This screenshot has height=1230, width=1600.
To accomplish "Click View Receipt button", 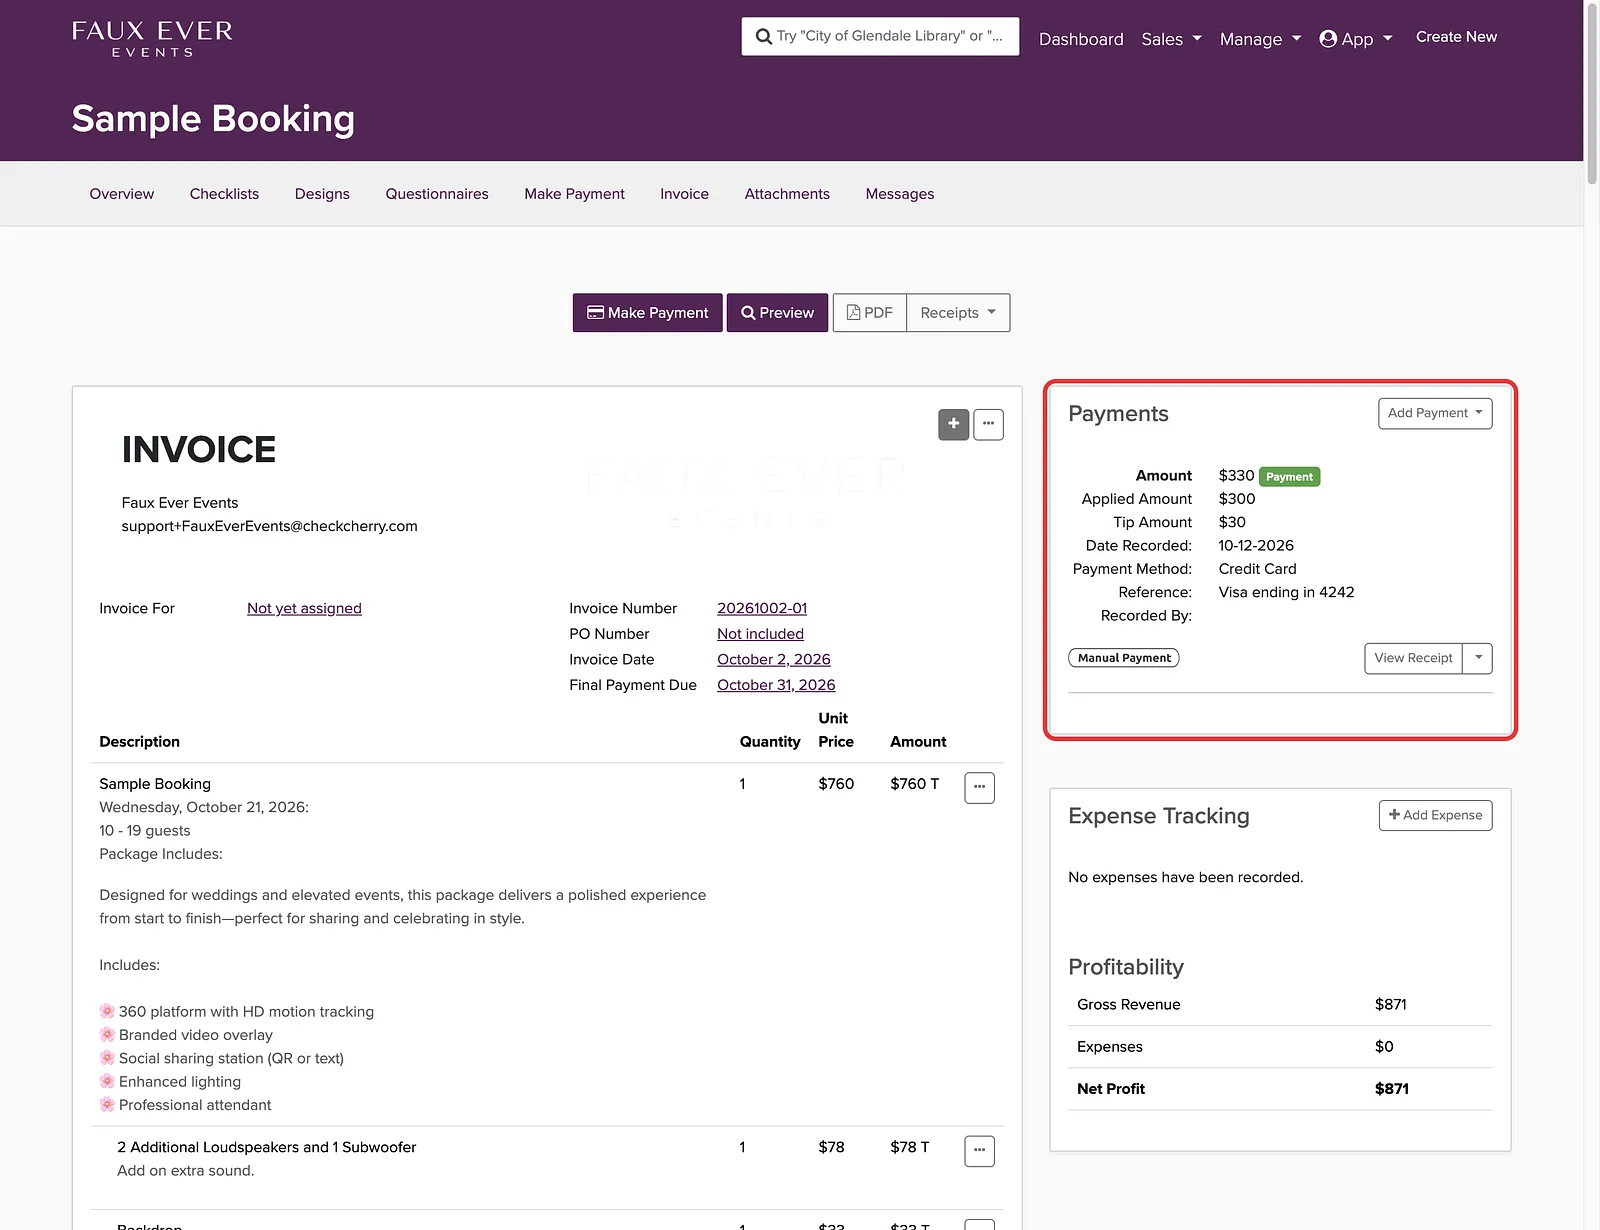I will [x=1413, y=658].
